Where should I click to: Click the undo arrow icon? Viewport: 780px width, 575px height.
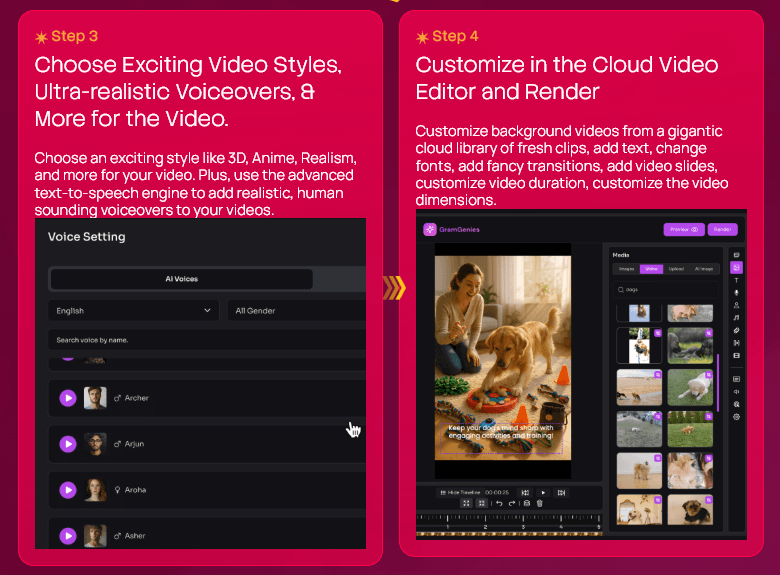tap(498, 503)
